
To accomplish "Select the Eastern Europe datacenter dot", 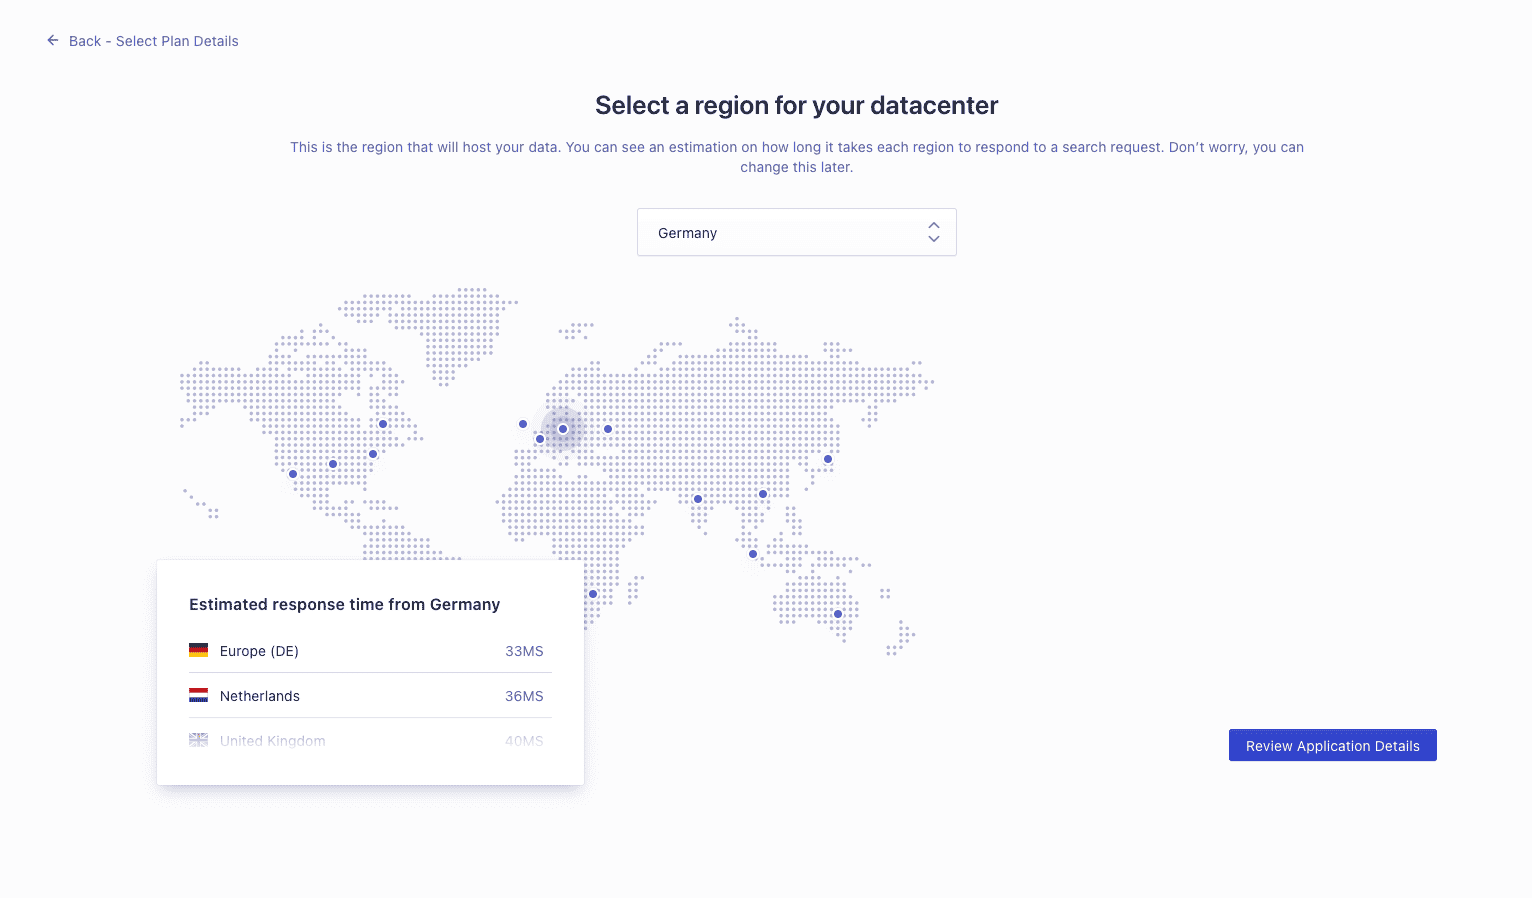I will pyautogui.click(x=608, y=429).
